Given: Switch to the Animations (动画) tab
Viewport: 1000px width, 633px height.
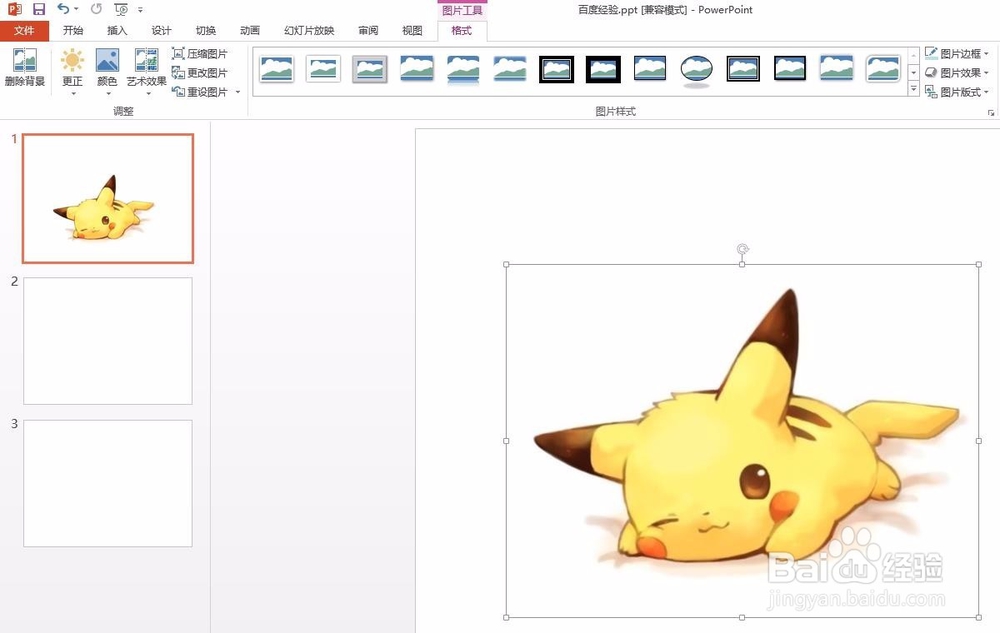Looking at the screenshot, I should click(x=250, y=31).
